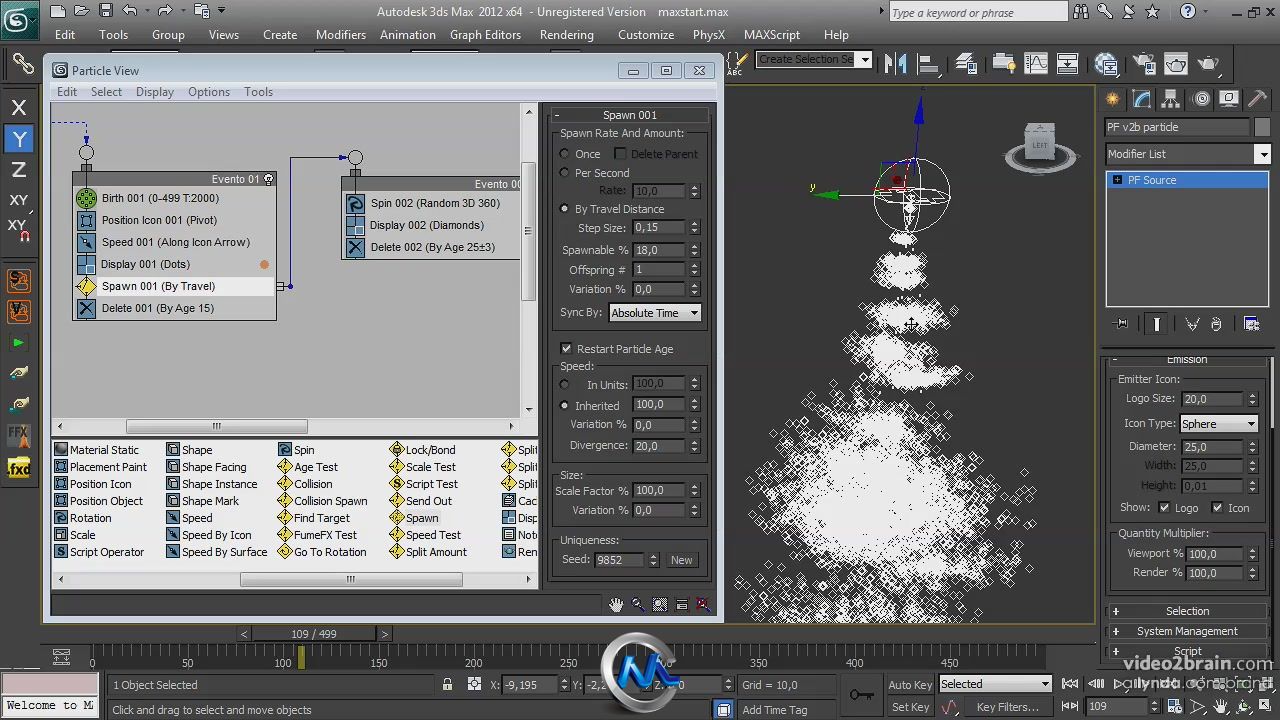The height and width of the screenshot is (720, 1280).
Task: Open the Icon Type Sphere dropdown
Action: click(1218, 424)
